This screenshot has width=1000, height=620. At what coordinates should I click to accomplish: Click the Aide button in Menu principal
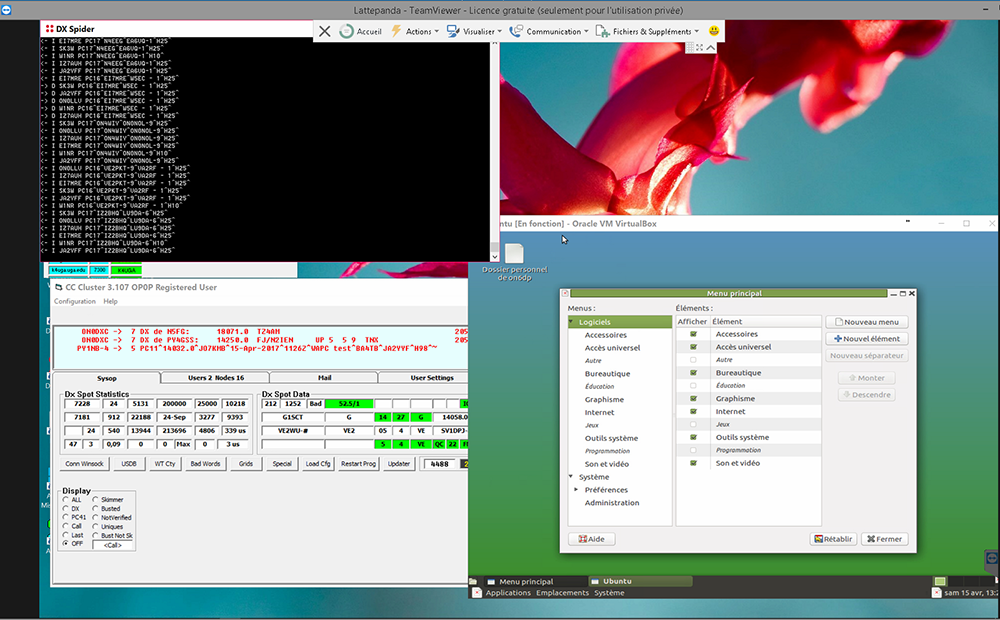[591, 539]
